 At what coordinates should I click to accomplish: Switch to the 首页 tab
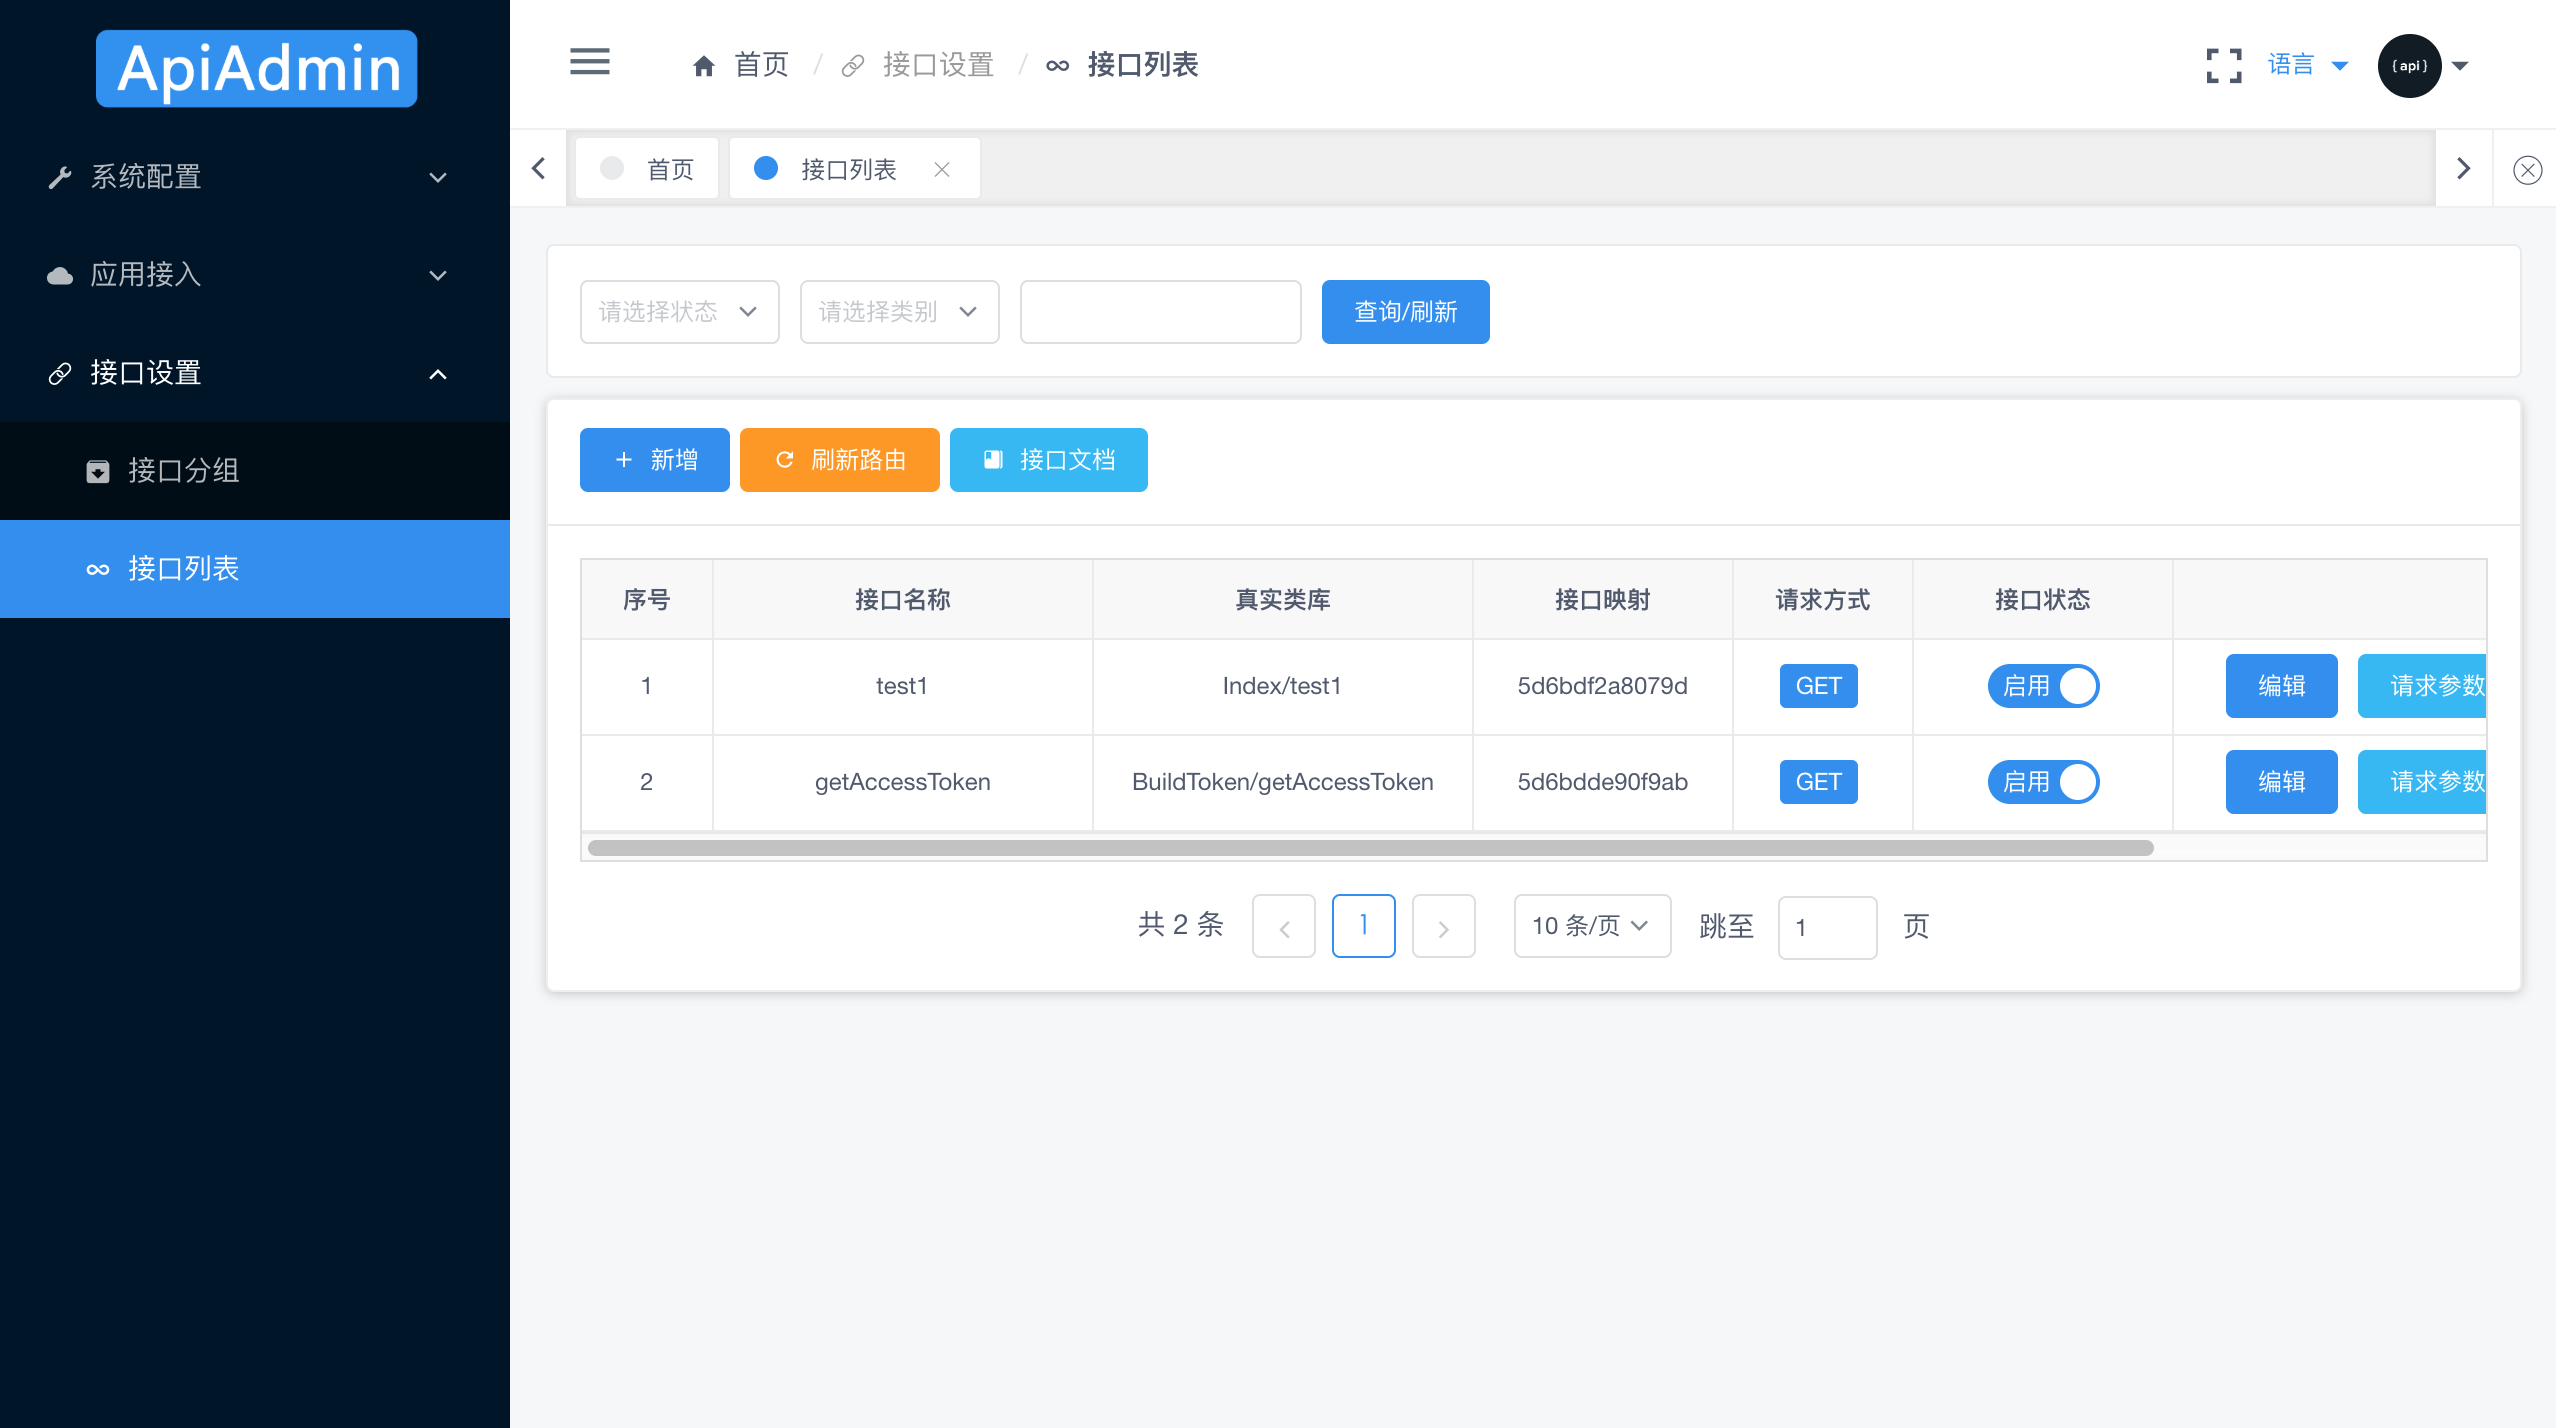pos(647,169)
